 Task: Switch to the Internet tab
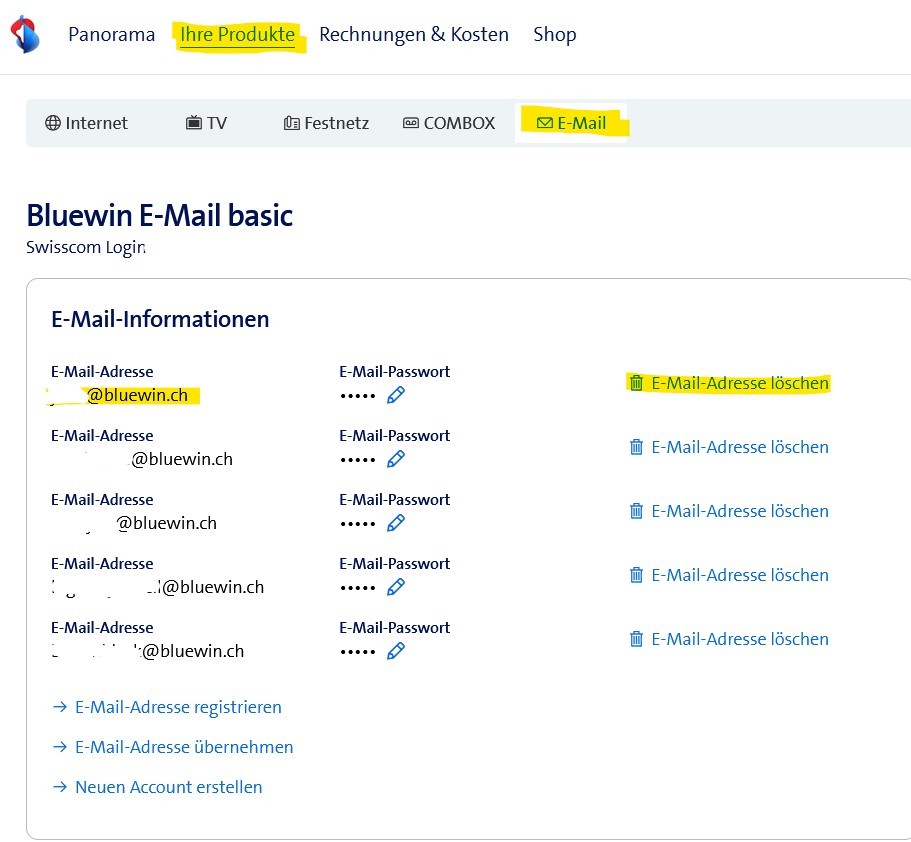pyautogui.click(x=87, y=123)
